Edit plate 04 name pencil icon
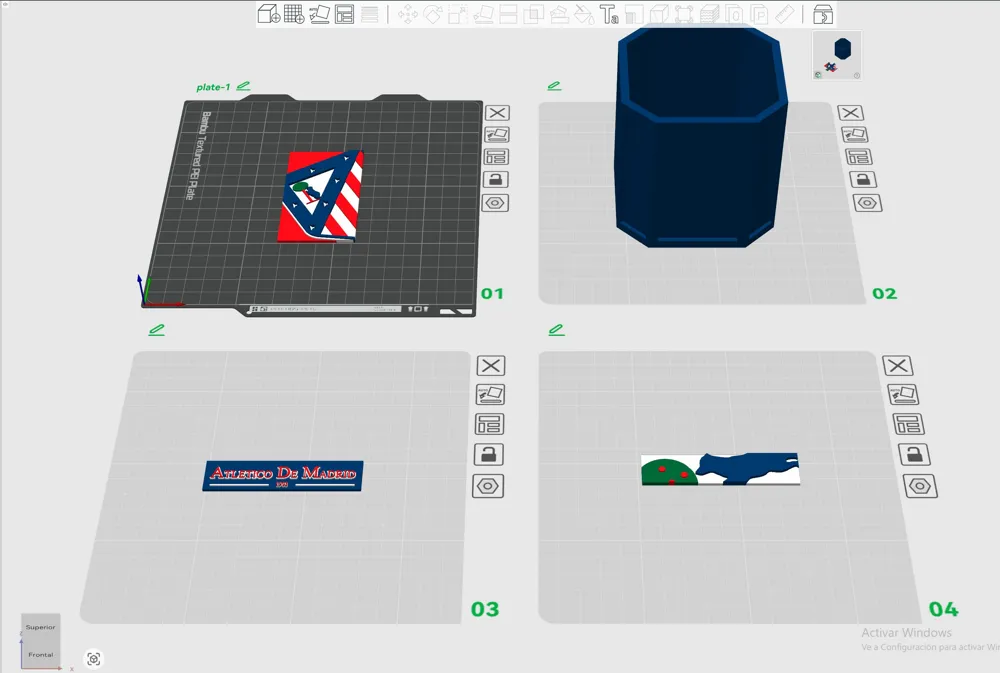 (557, 330)
